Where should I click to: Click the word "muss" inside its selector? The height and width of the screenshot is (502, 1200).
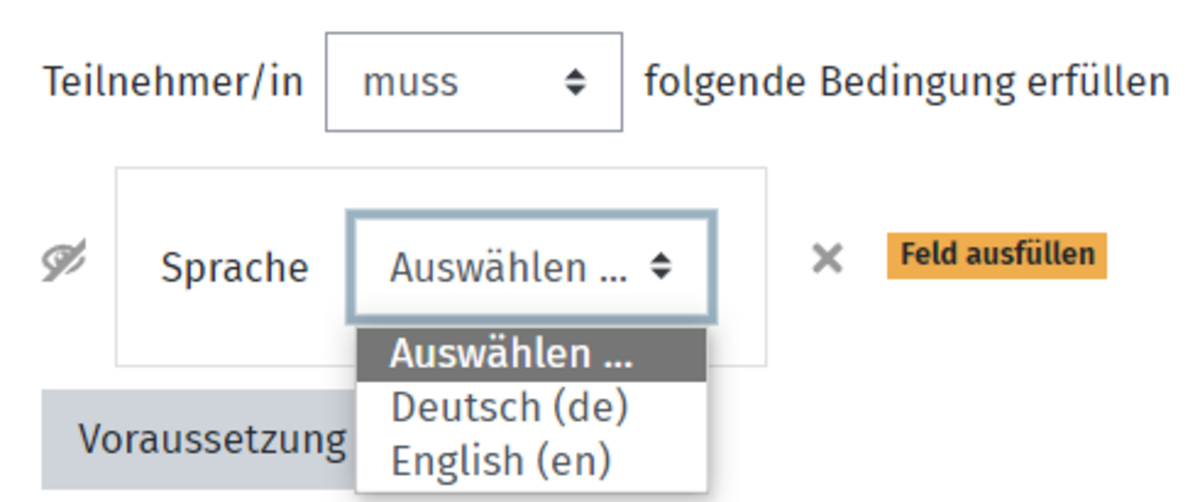tap(410, 82)
